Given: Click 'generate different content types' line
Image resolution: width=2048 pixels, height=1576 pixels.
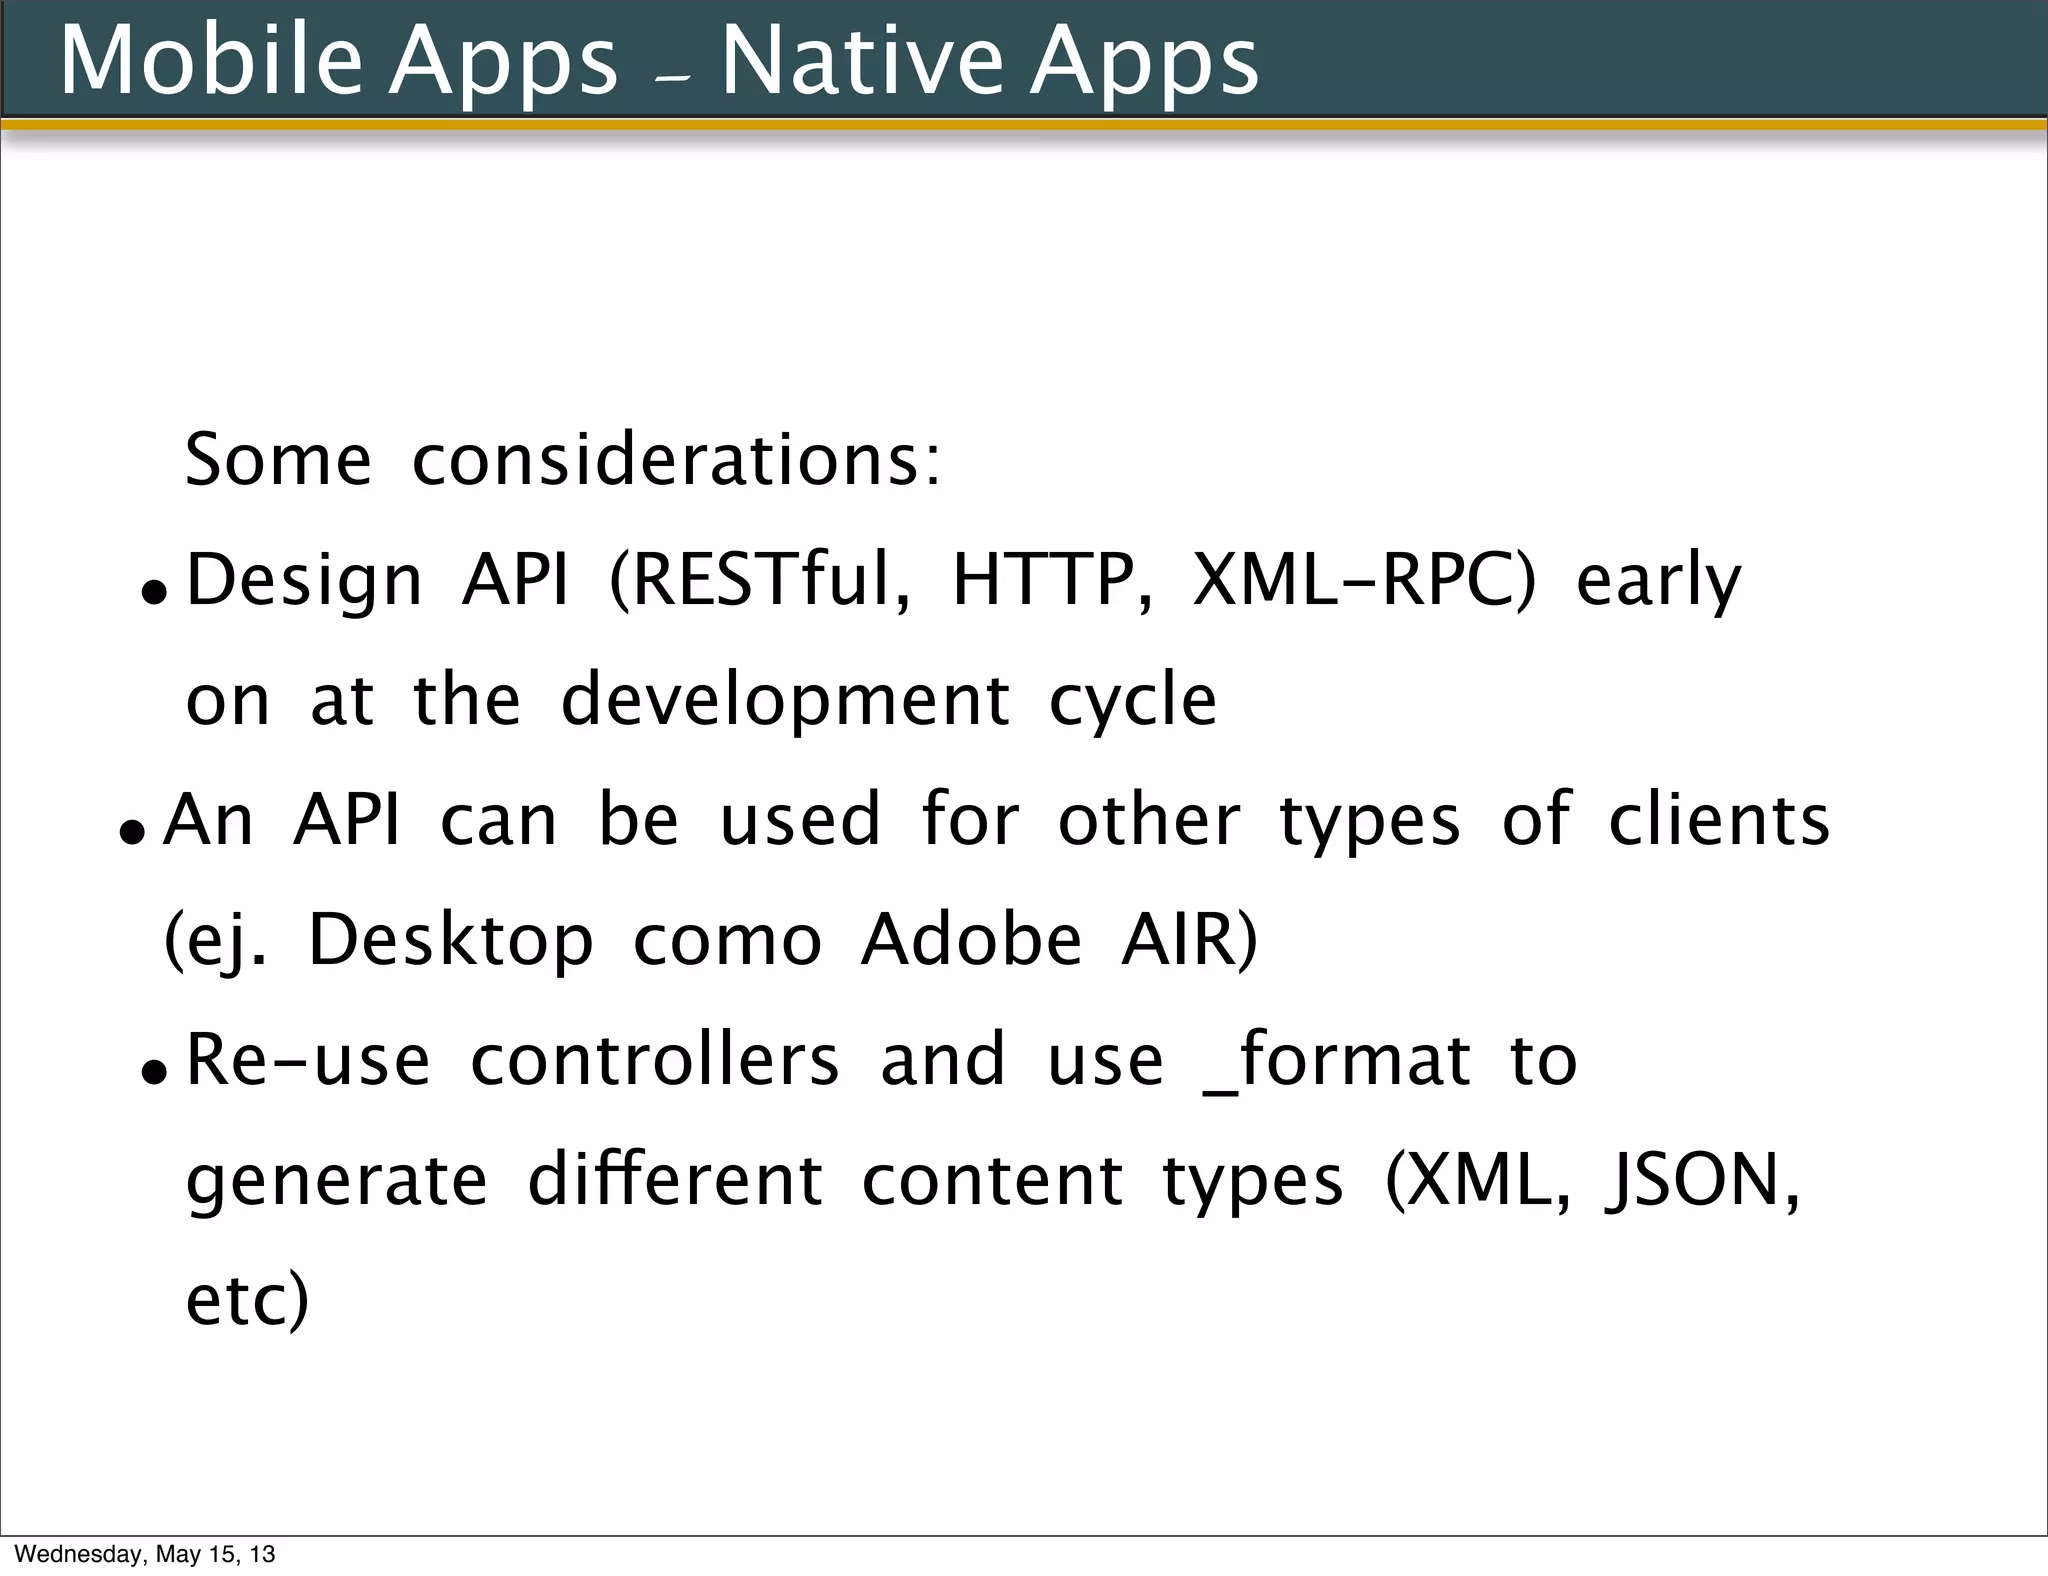Looking at the screenshot, I should pos(765,1180).
